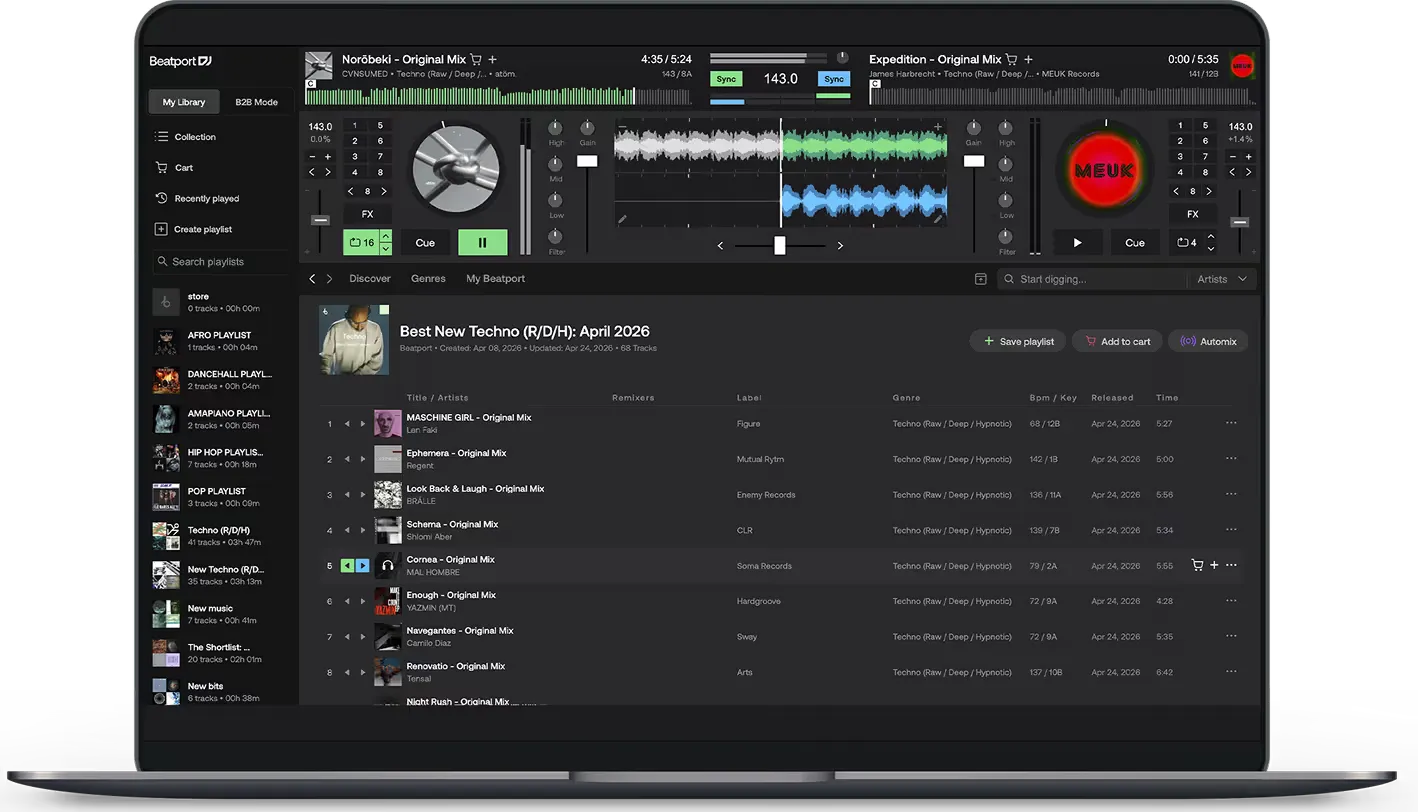Increase right deck loop length up arrow
This screenshot has width=1418, height=812.
point(1211,237)
